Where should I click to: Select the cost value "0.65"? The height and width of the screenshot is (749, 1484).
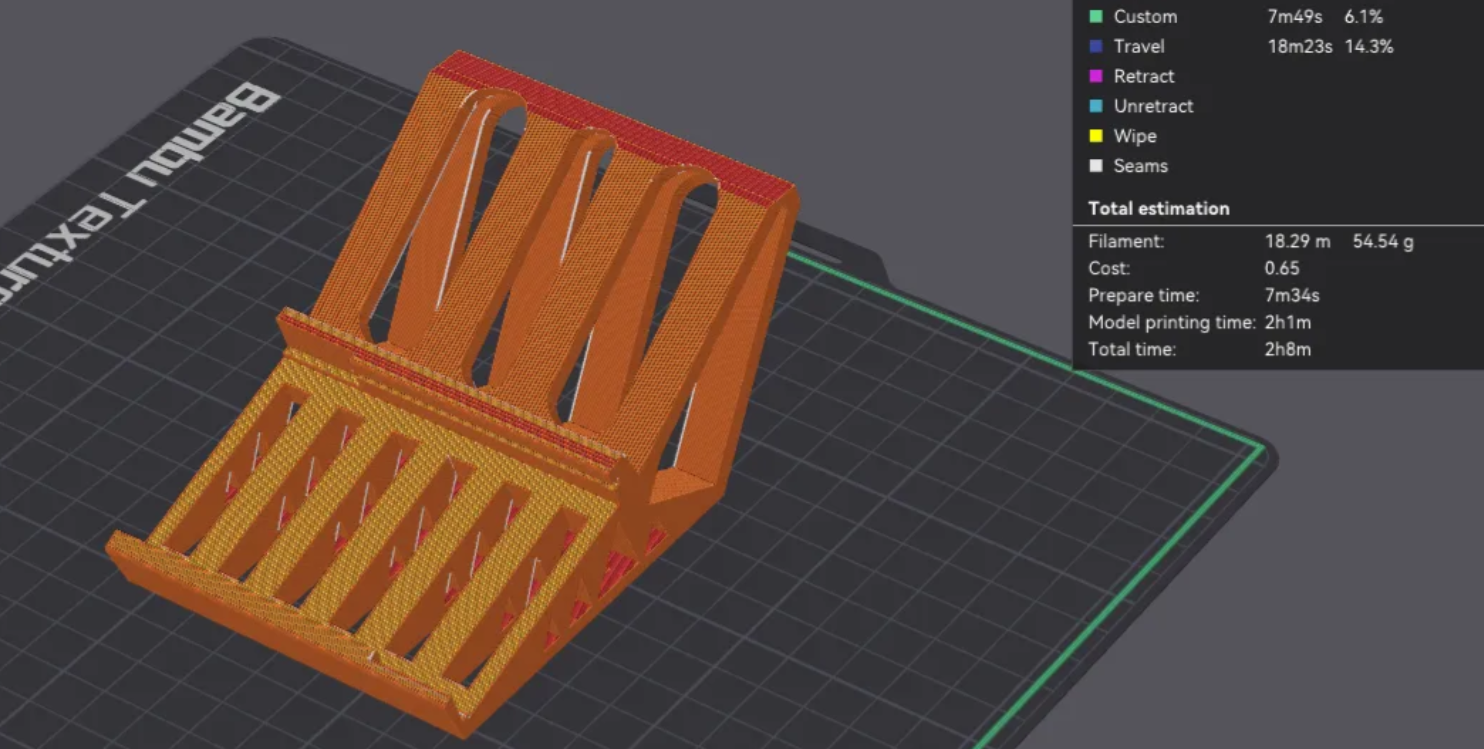1282,268
